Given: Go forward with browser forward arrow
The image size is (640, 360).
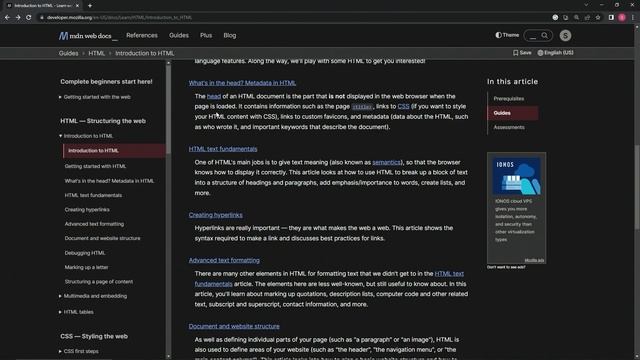Looking at the screenshot, I should pos(18,18).
